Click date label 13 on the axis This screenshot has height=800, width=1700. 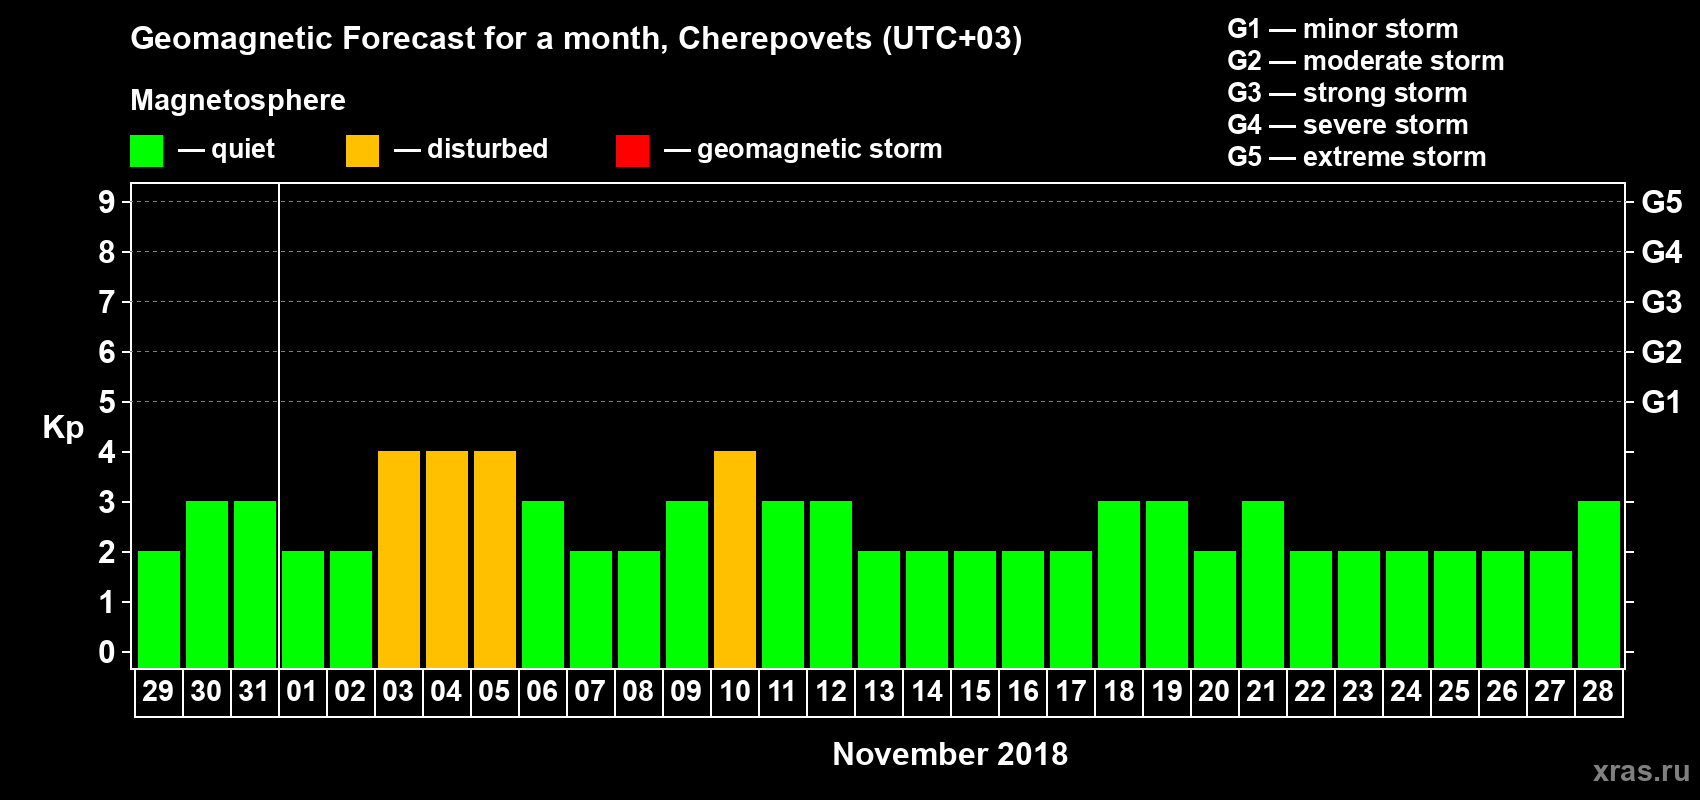[x=878, y=691]
